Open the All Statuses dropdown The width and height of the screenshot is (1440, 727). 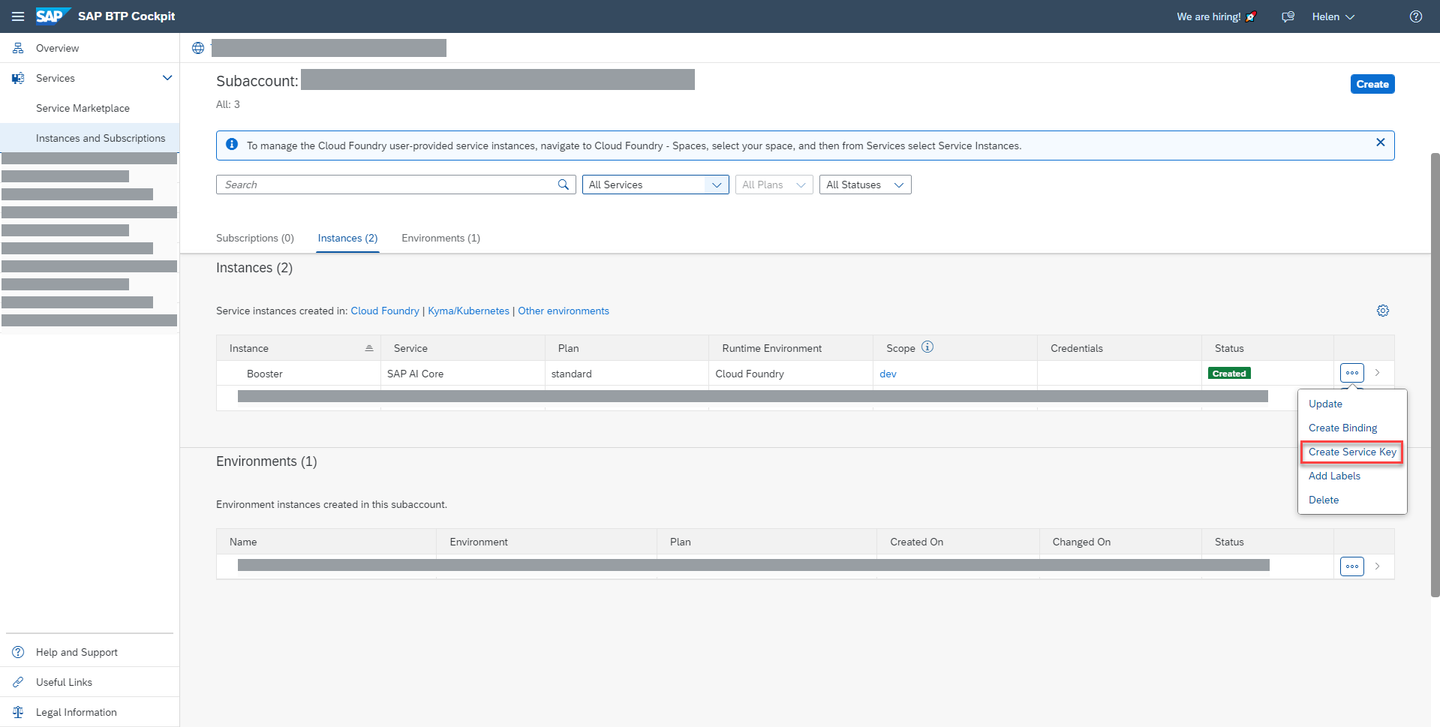click(865, 185)
